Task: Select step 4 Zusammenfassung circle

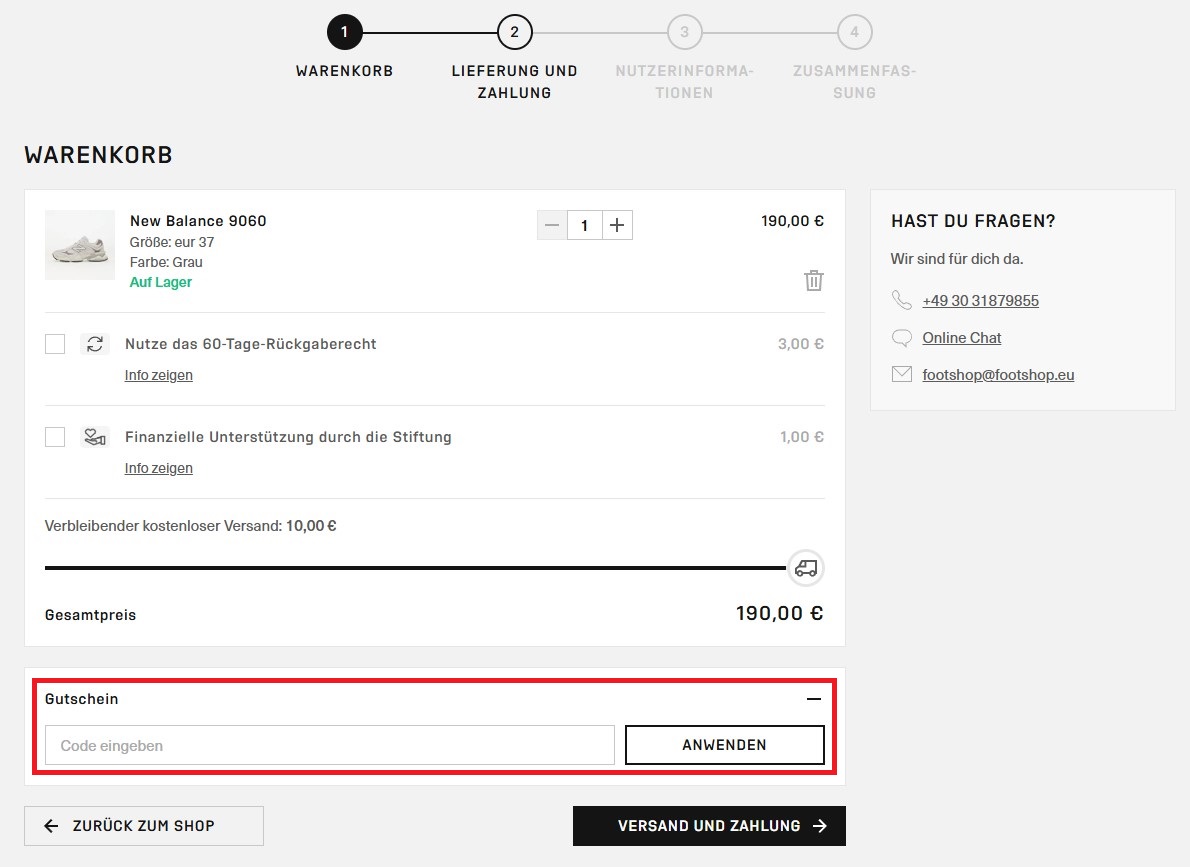Action: (x=855, y=33)
